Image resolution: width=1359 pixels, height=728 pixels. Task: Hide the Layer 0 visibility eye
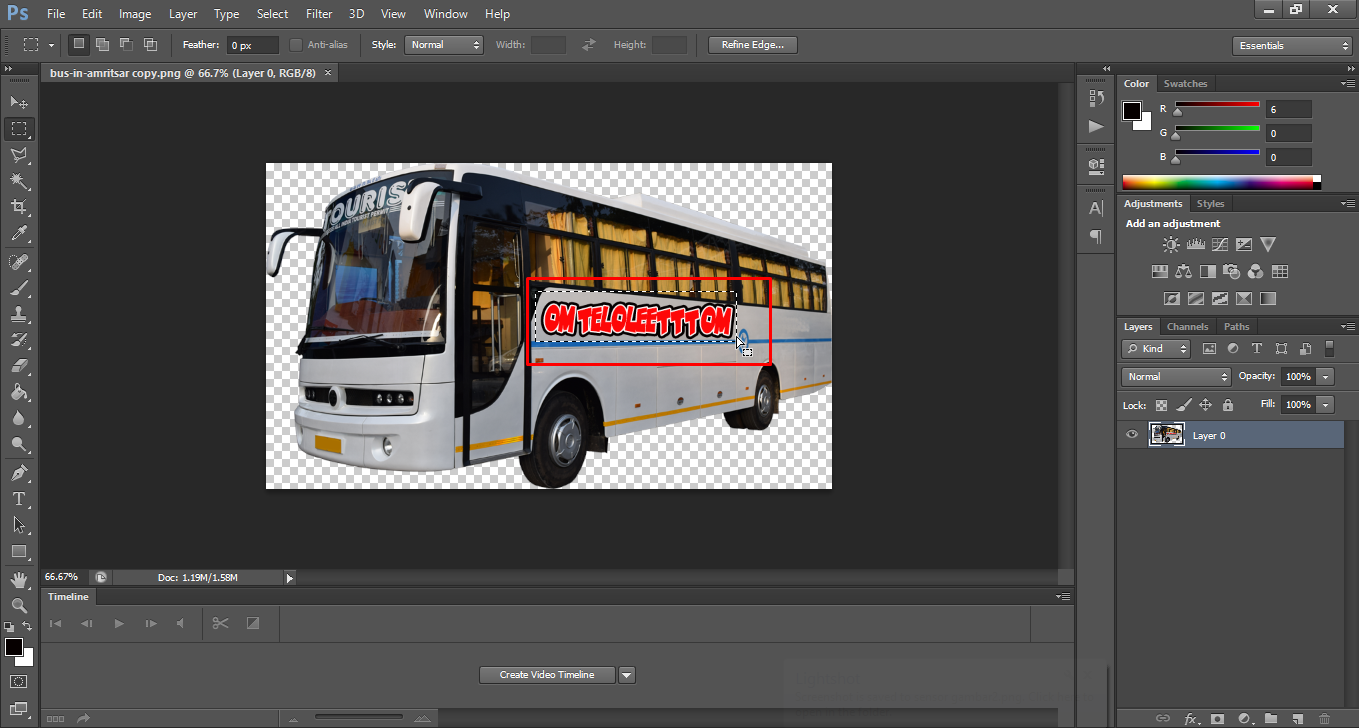[1131, 434]
